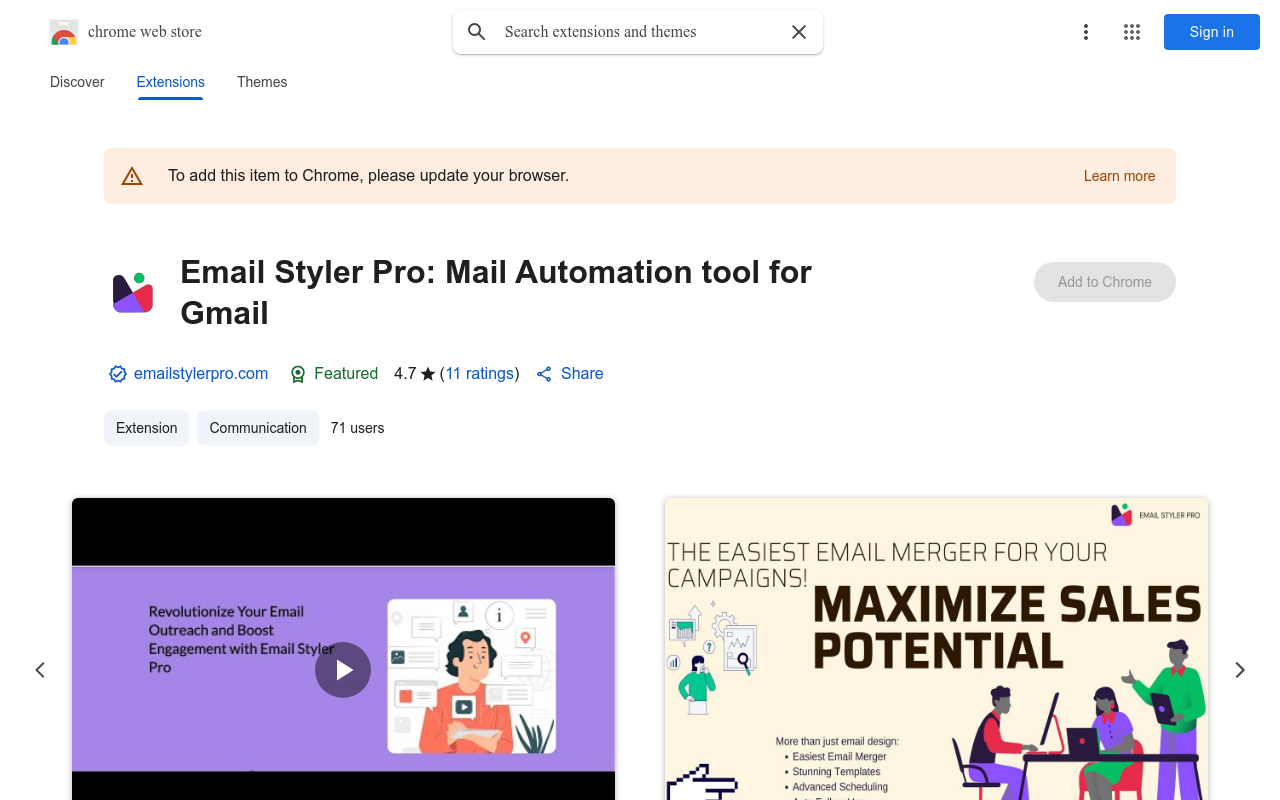Go to previous screenshot with left arrow

pos(40,670)
